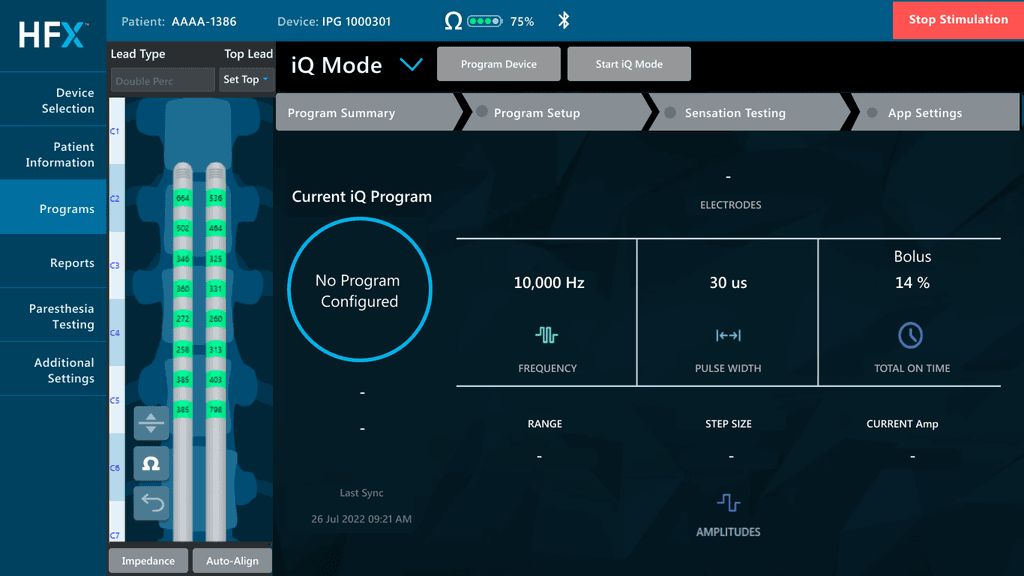The image size is (1024, 576).
Task: Open Device Selection in sidebar
Action: tap(54, 100)
